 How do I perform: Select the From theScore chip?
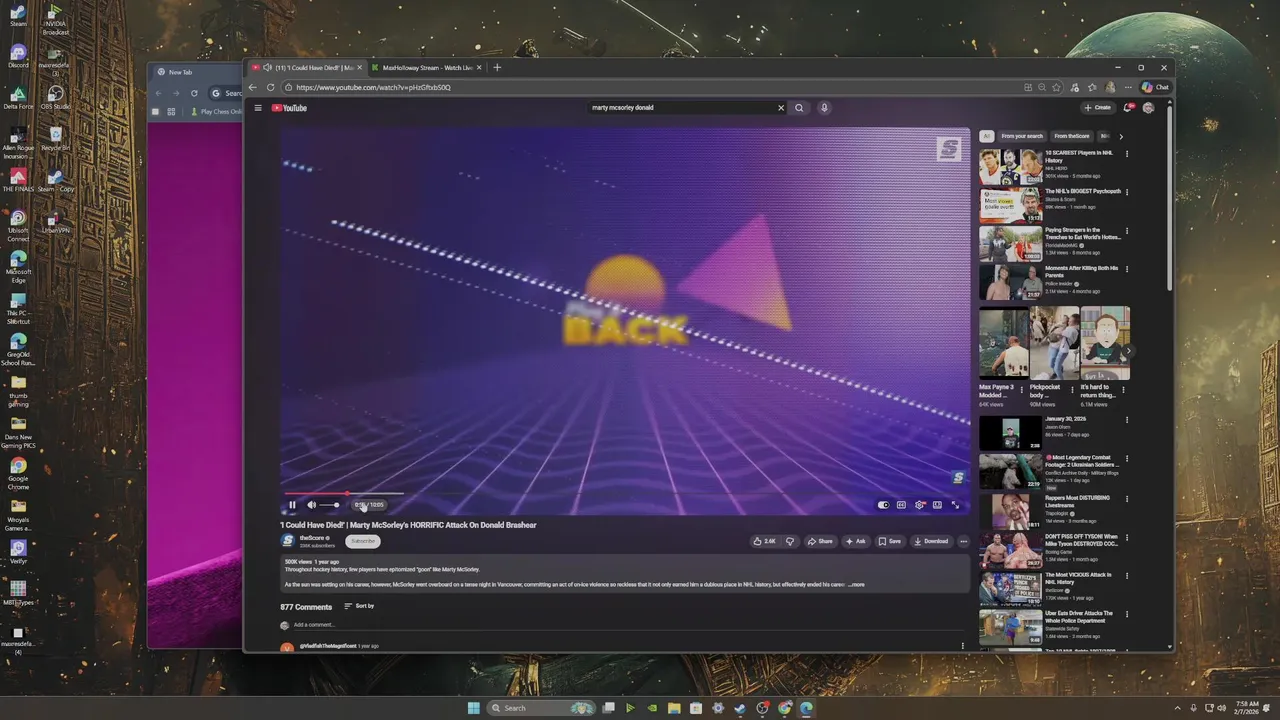click(x=1072, y=136)
